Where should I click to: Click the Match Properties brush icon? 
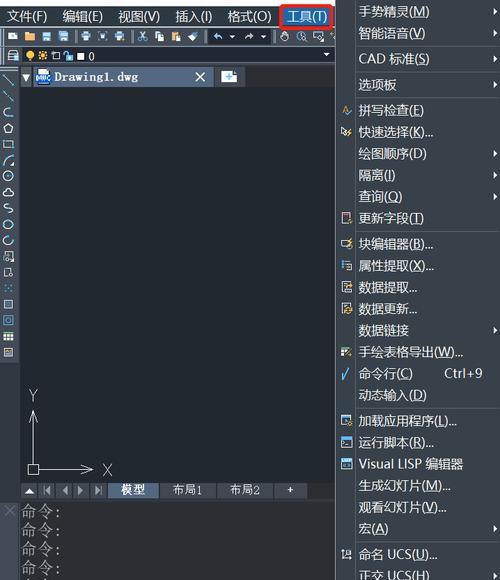[x=193, y=36]
